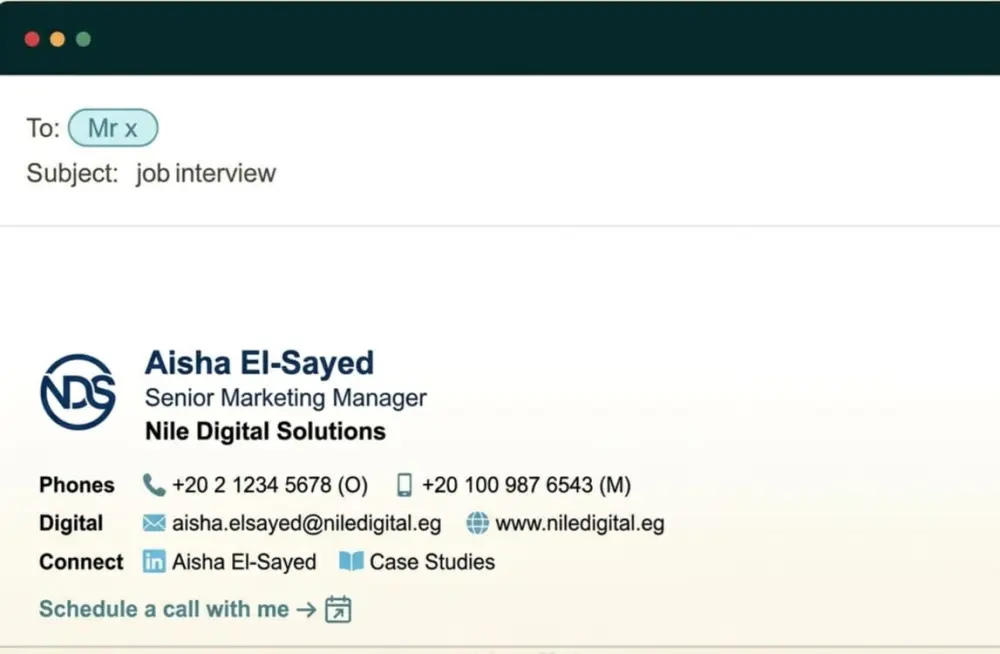Click the green traffic light button
The width and height of the screenshot is (1000, 654).
(x=84, y=39)
